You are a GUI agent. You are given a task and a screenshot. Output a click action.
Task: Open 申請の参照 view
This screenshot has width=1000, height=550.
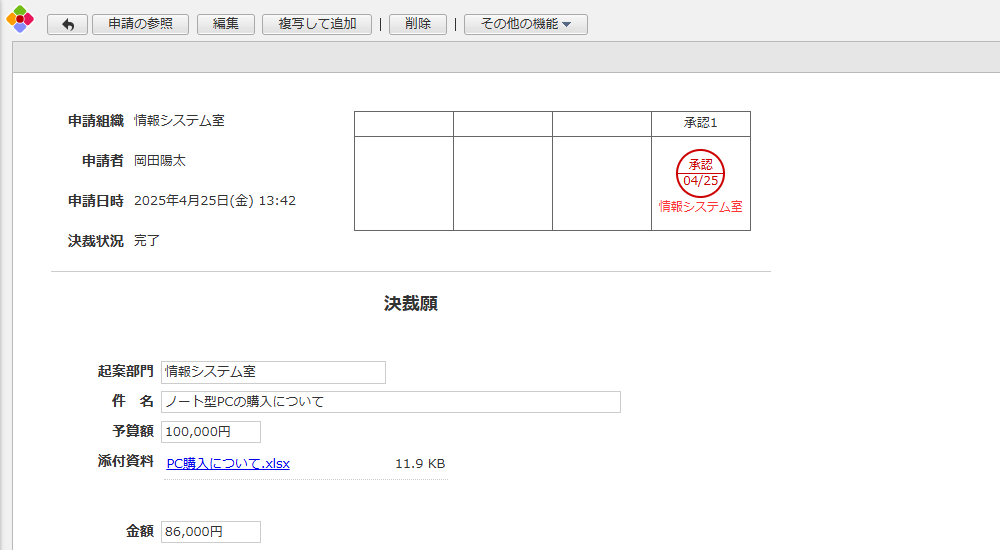[x=140, y=25]
